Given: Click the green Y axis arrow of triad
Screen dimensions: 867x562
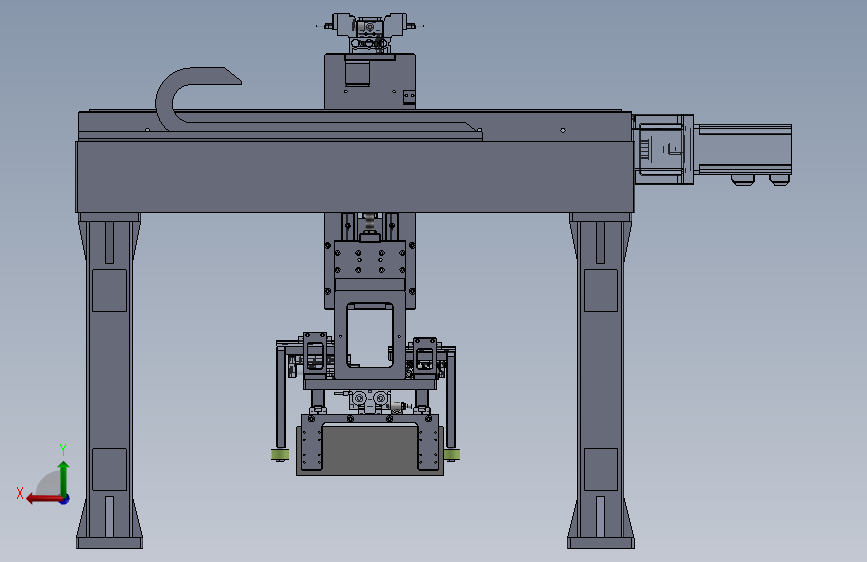Looking at the screenshot, I should 64,477.
